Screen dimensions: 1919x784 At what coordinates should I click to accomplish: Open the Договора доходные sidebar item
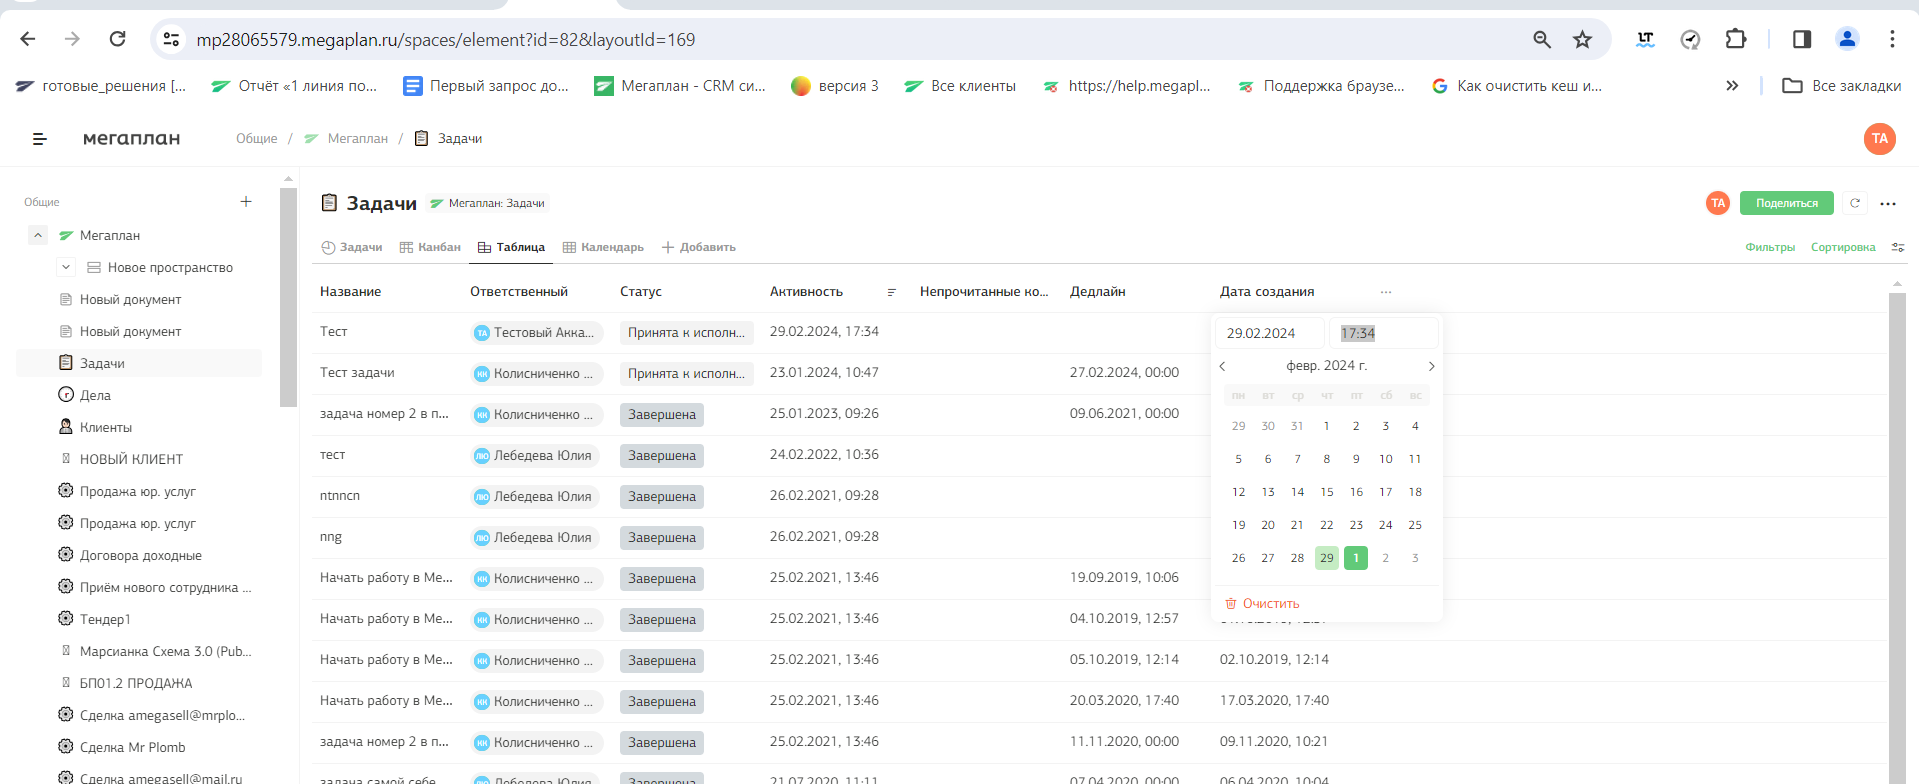[140, 555]
